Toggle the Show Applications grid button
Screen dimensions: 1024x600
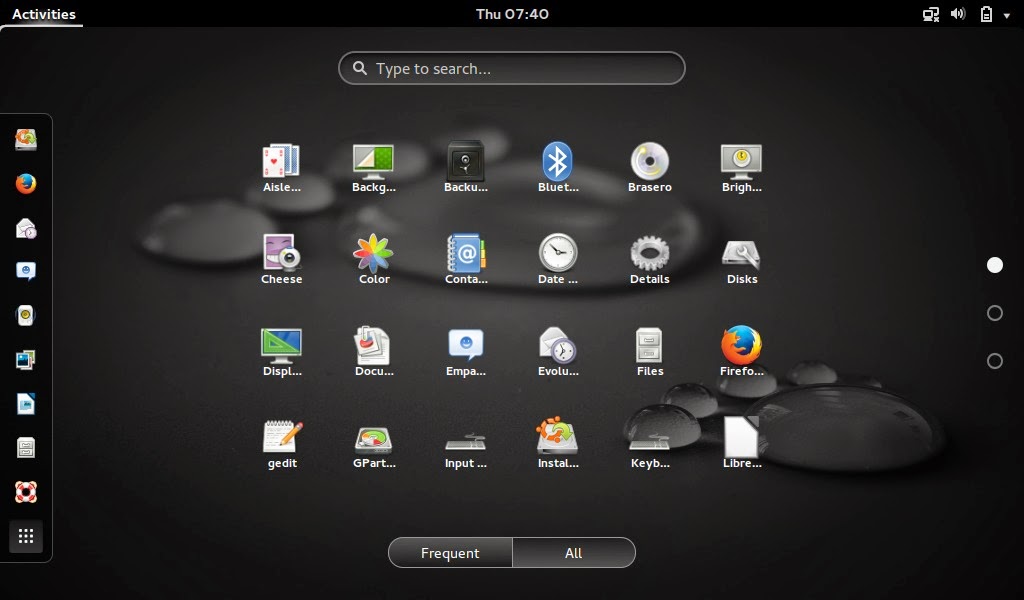click(26, 537)
